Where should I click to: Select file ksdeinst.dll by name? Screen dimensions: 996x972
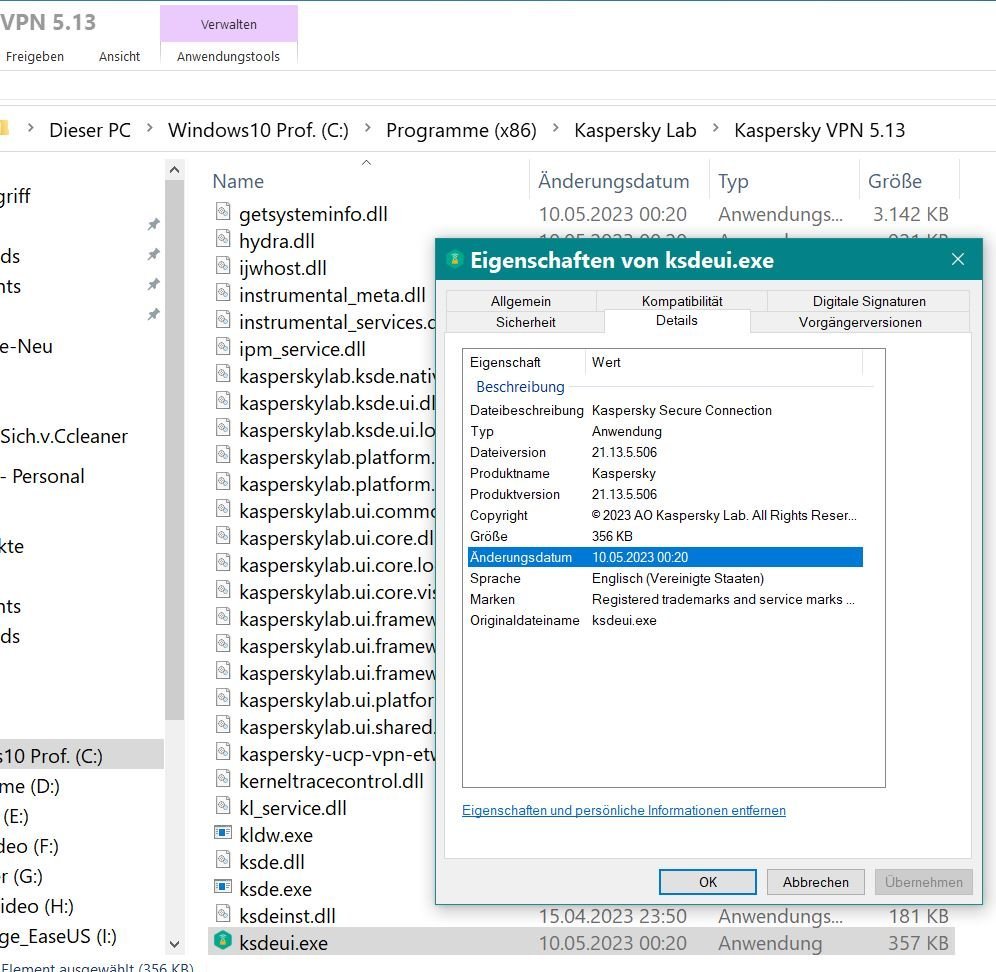pyautogui.click(x=287, y=915)
